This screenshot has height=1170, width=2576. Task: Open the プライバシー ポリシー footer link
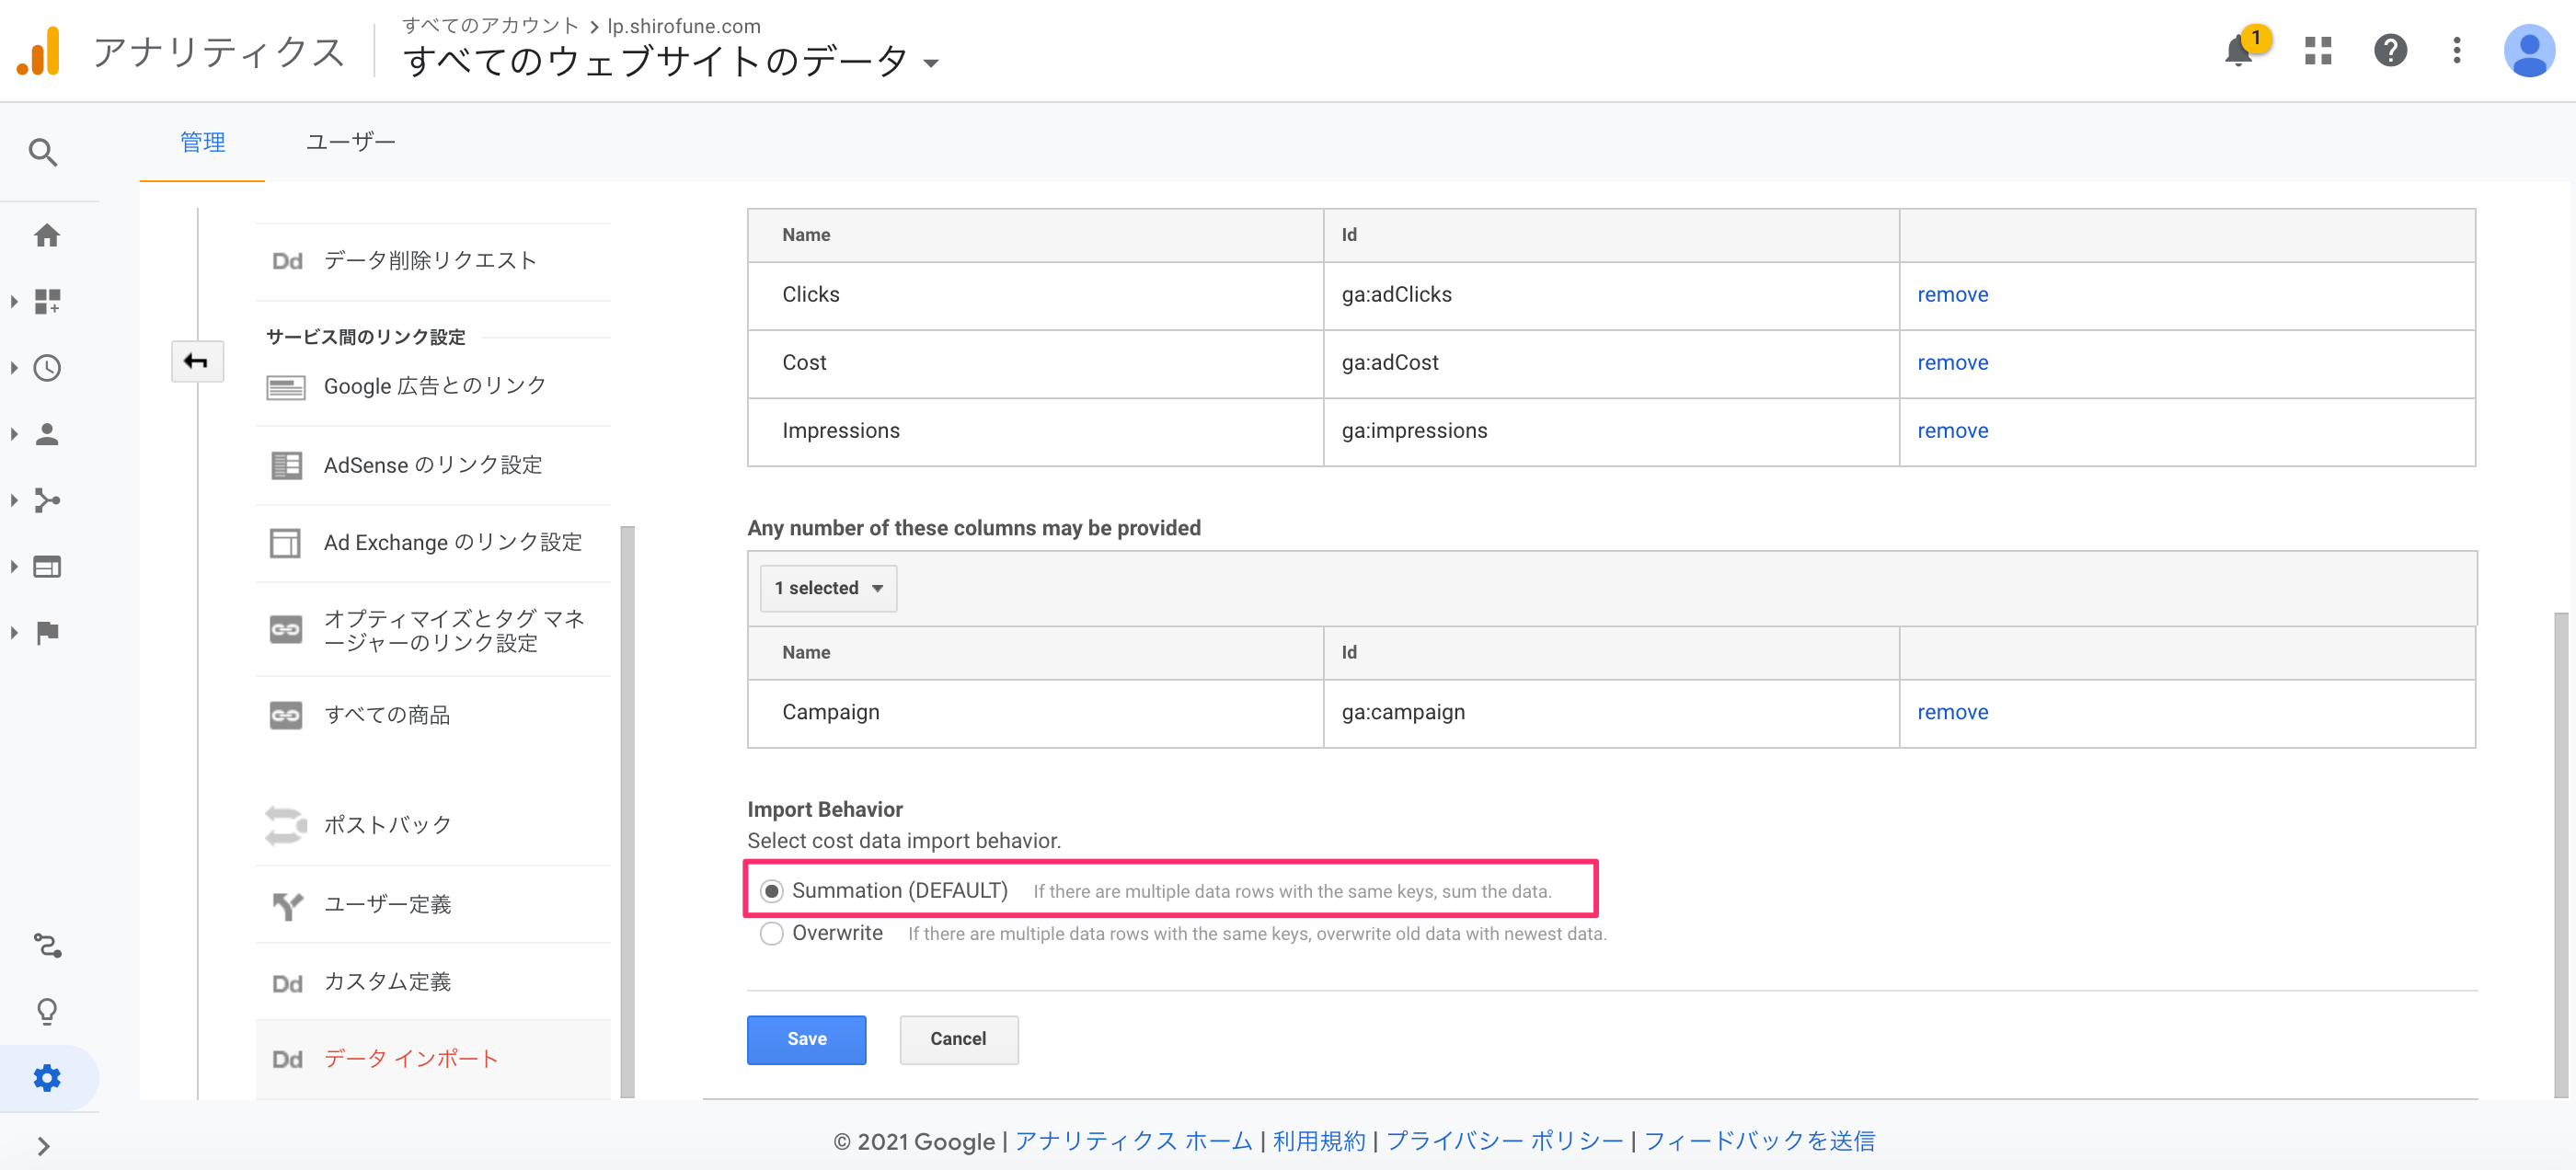coord(1504,1141)
